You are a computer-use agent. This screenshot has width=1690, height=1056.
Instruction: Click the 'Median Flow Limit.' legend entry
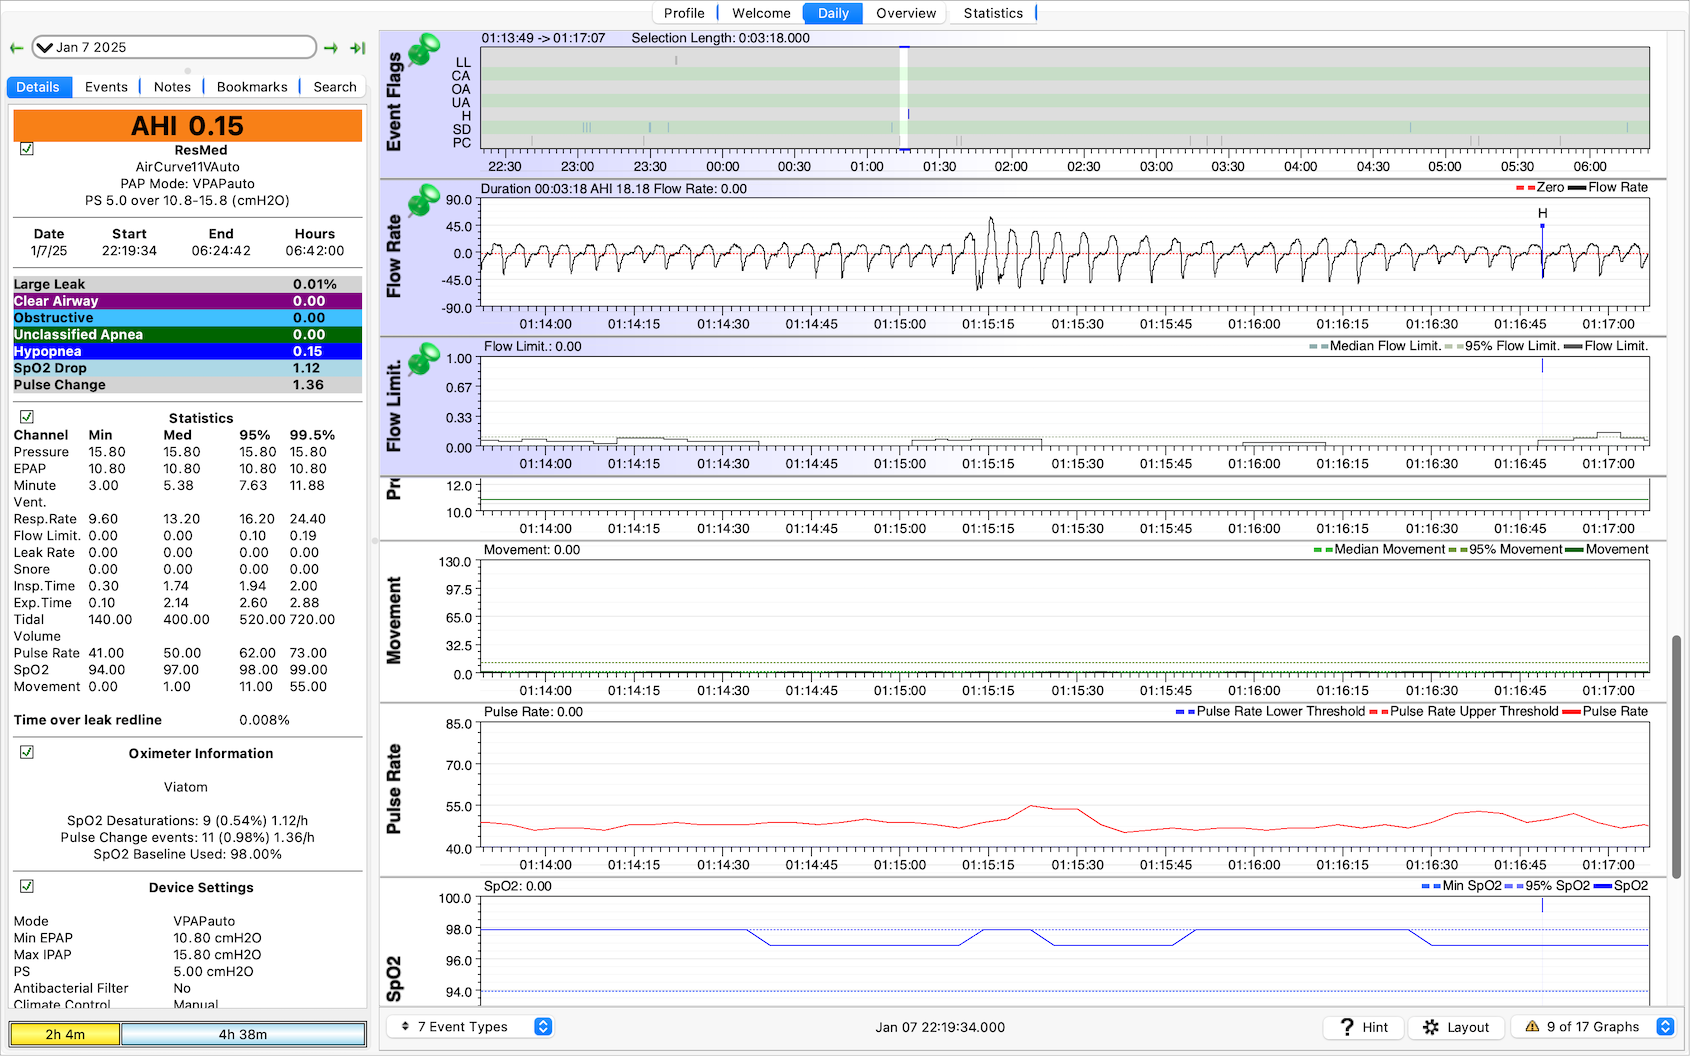tap(1375, 346)
